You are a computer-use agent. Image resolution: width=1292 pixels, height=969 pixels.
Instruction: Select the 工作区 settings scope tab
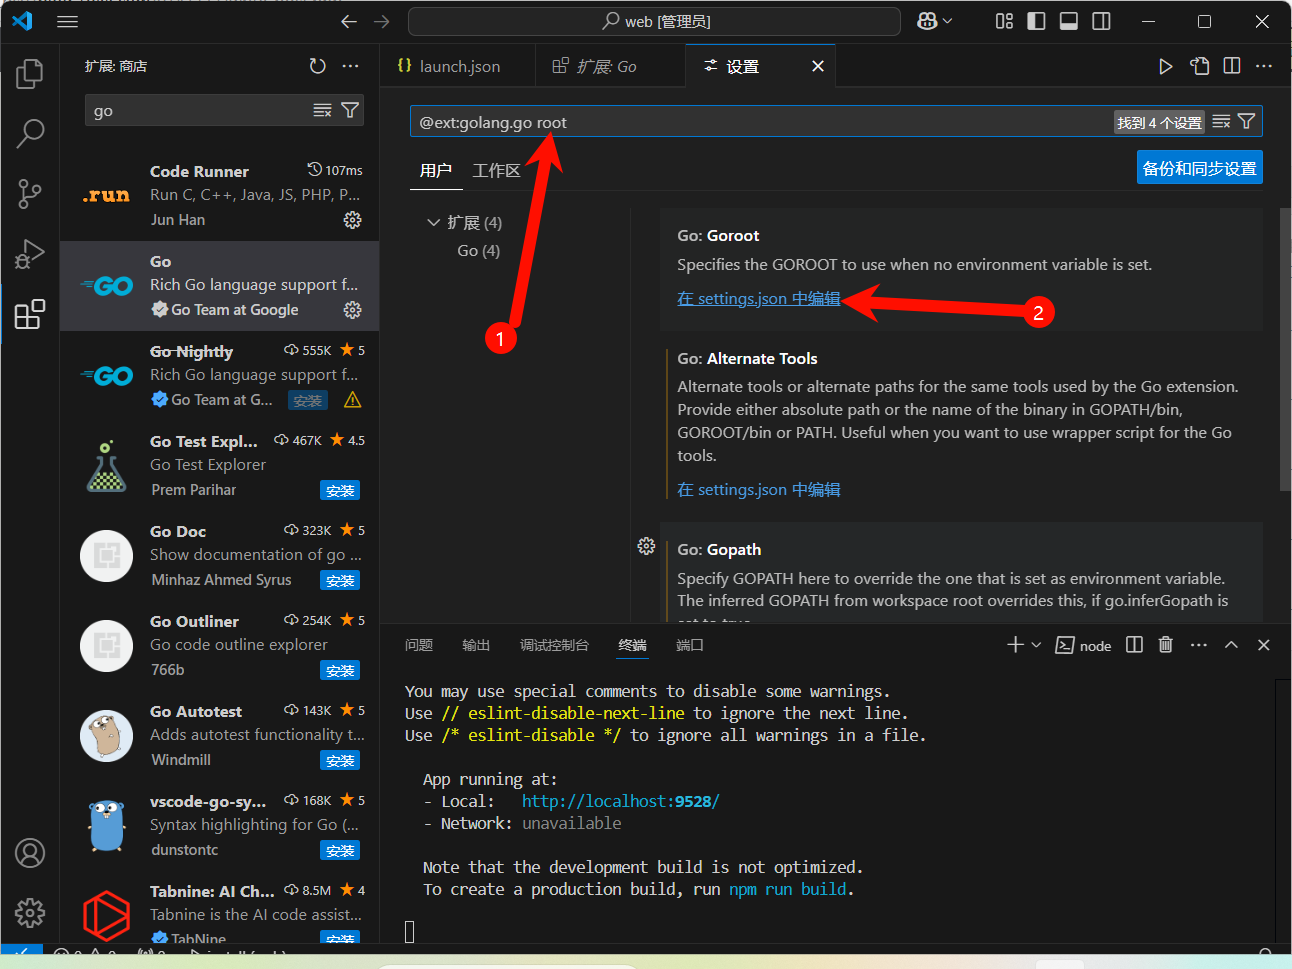click(x=496, y=170)
